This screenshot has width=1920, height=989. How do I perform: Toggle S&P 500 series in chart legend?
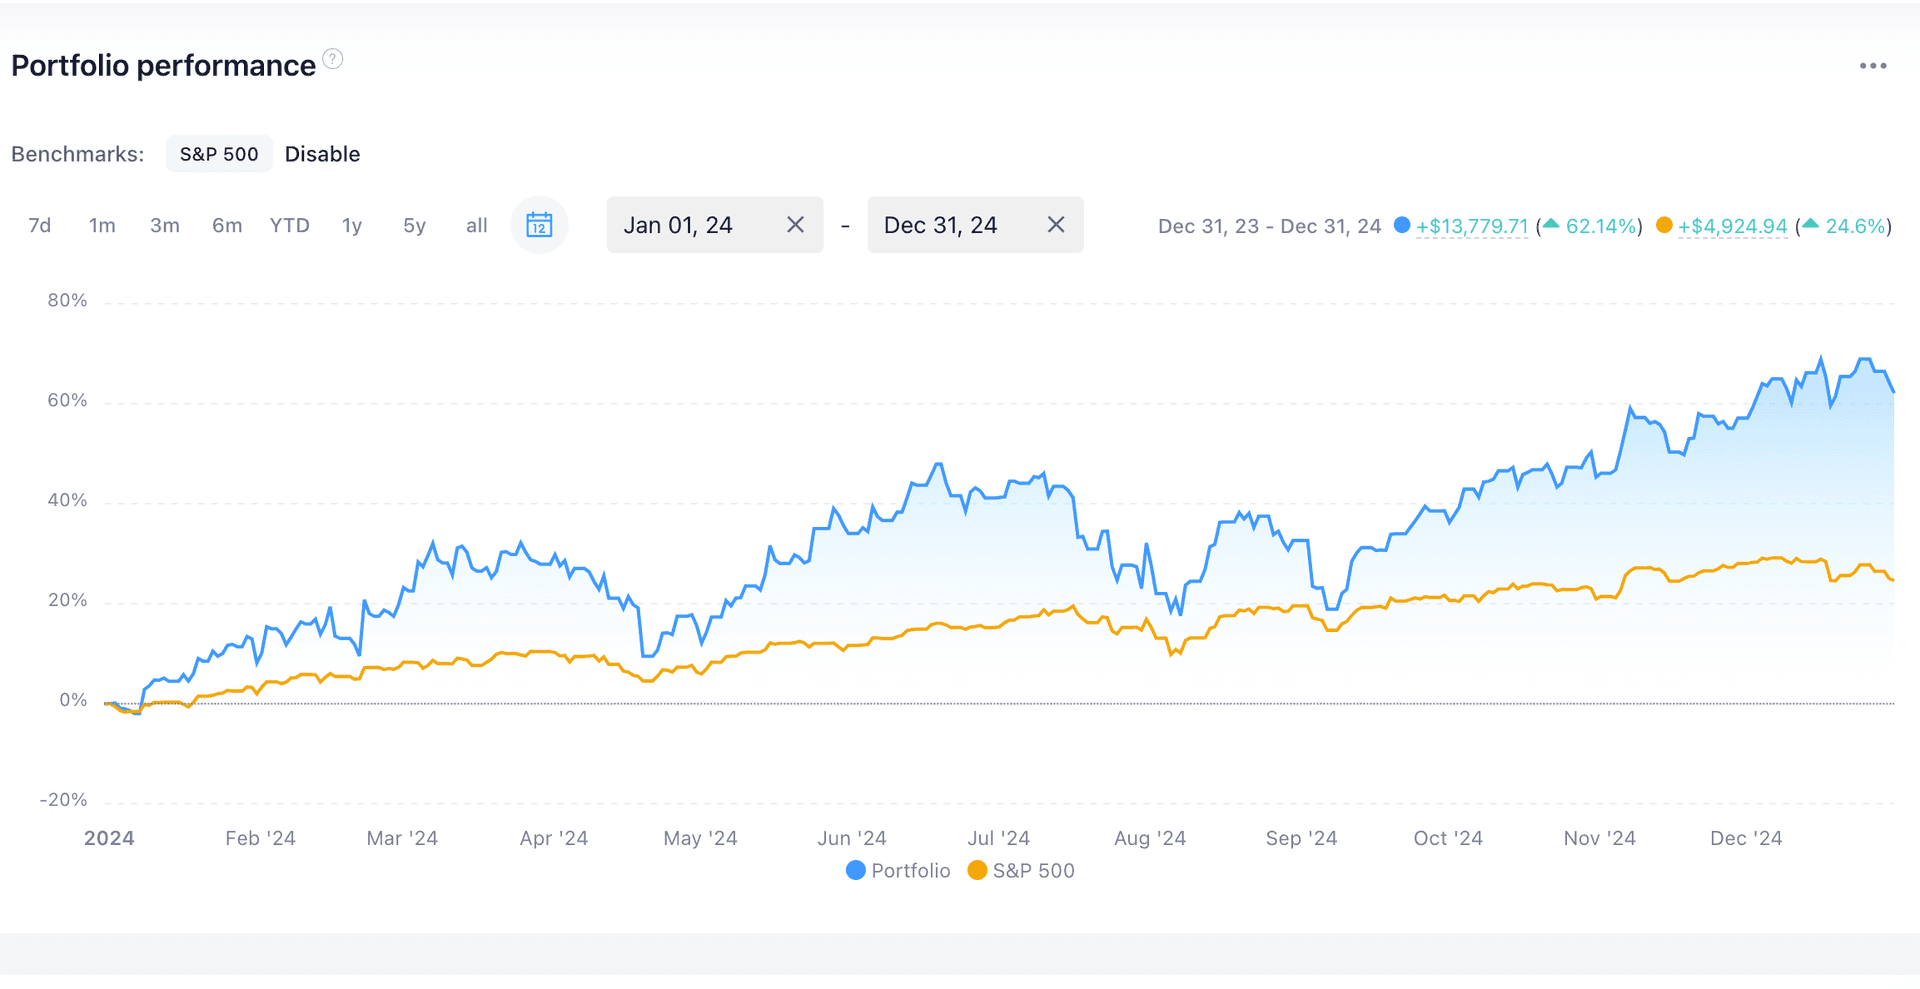tap(1022, 870)
